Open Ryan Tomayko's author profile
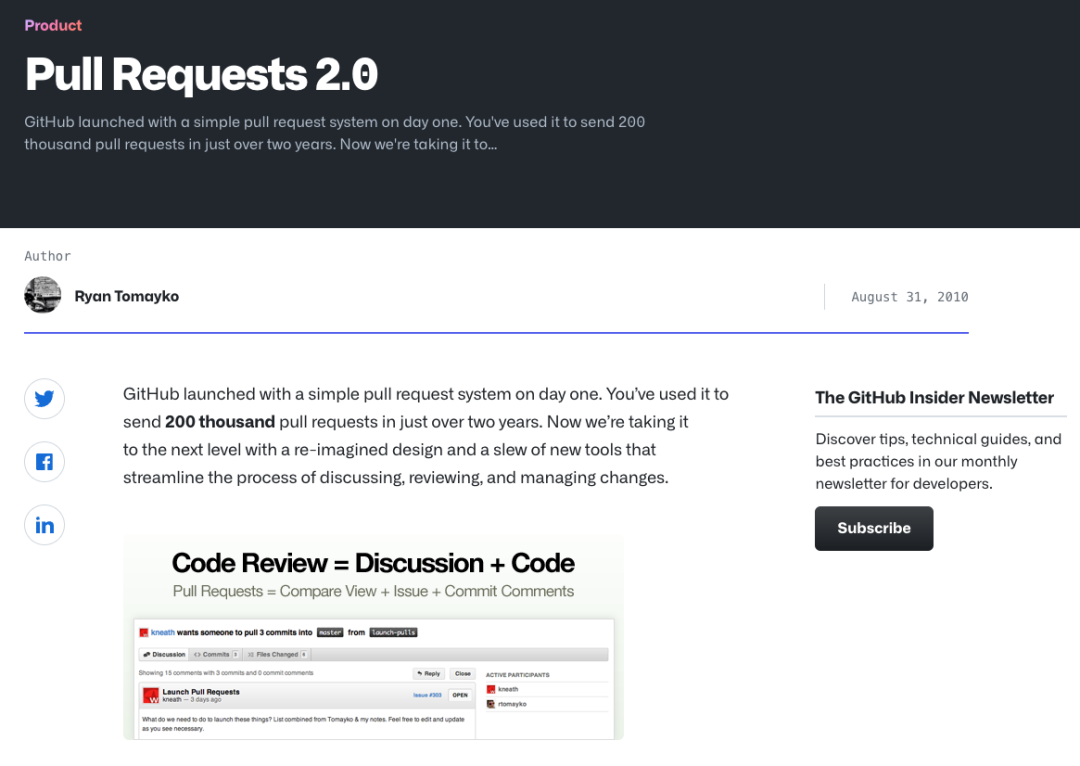This screenshot has width=1080, height=766. tap(127, 296)
